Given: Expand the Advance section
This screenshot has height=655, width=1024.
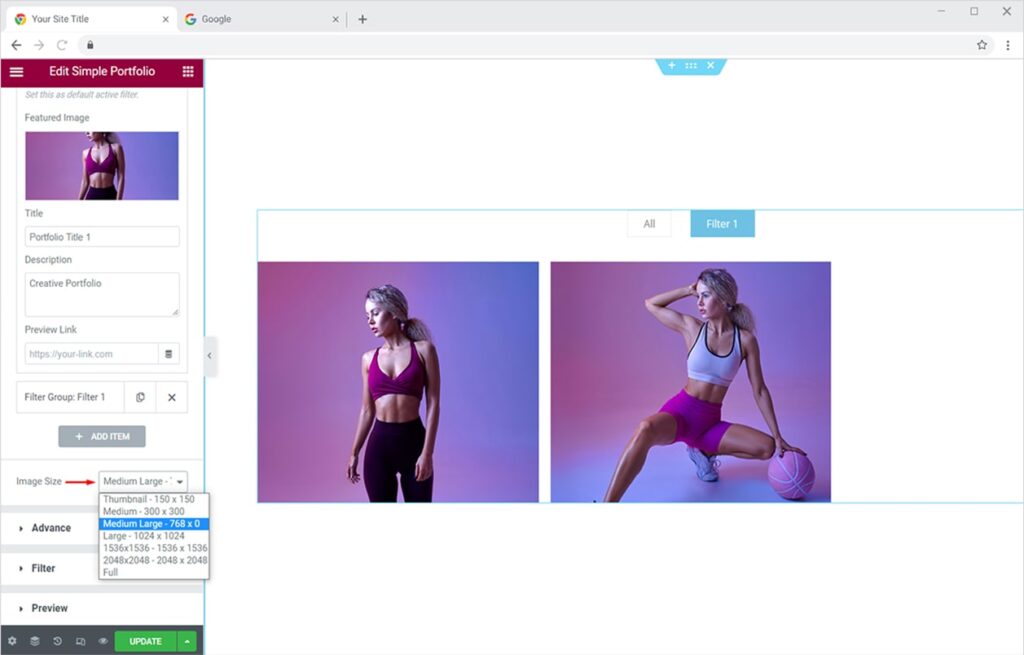Looking at the screenshot, I should click(x=51, y=528).
